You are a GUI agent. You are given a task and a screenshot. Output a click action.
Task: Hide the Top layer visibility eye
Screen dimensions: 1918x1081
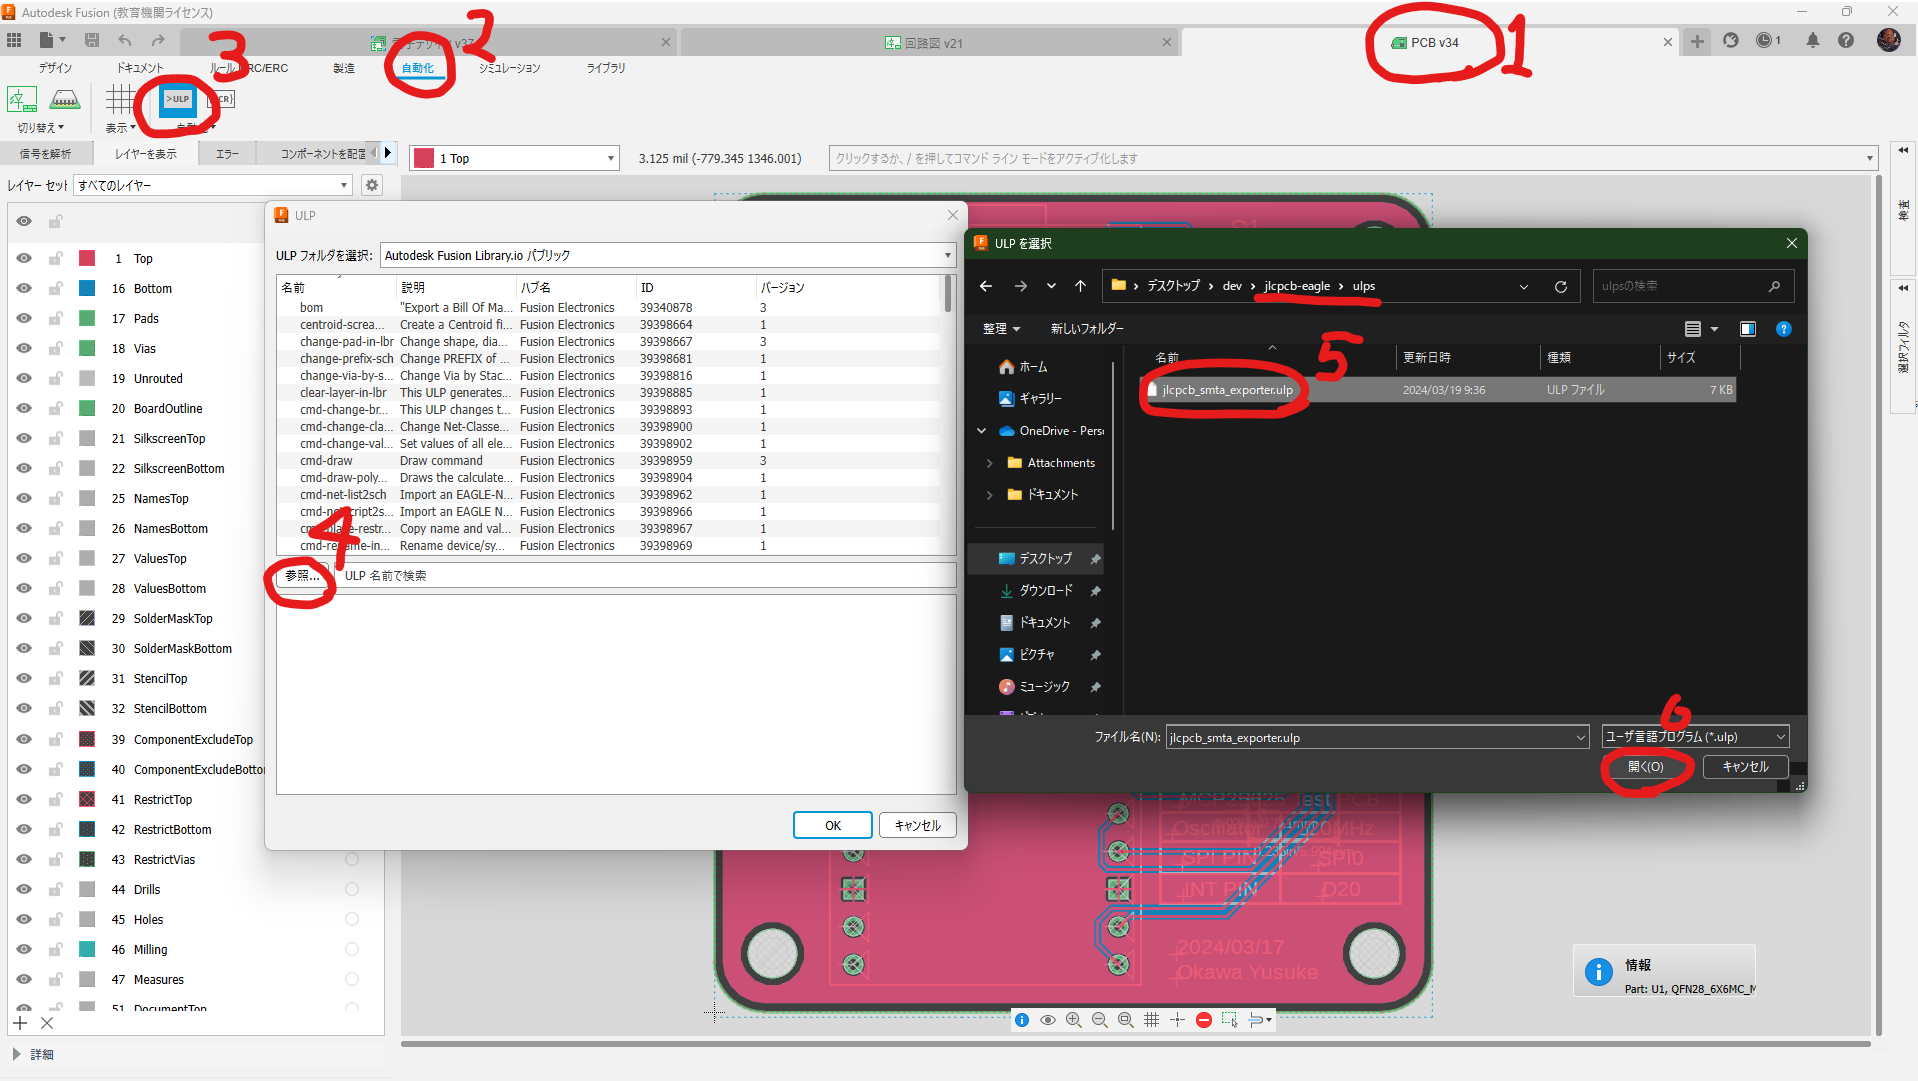click(x=24, y=259)
